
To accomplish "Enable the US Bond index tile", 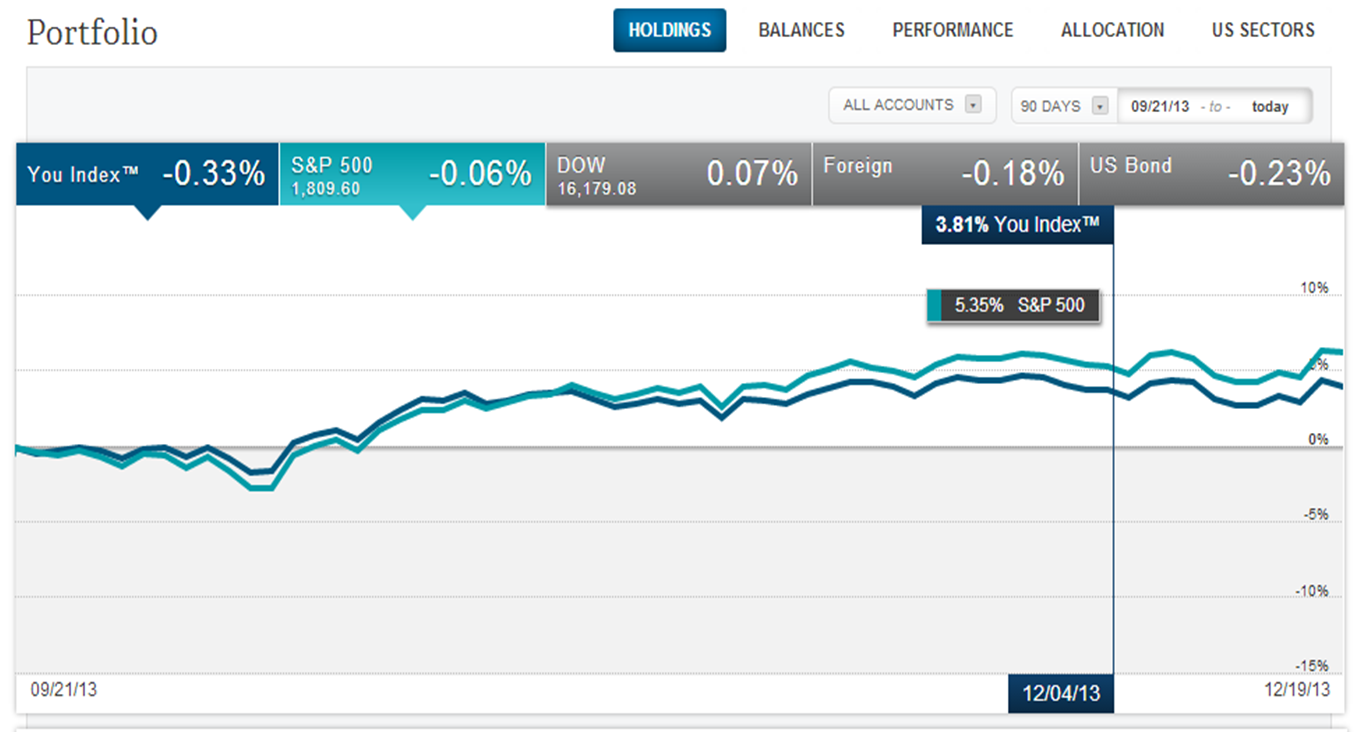I will click(1212, 174).
